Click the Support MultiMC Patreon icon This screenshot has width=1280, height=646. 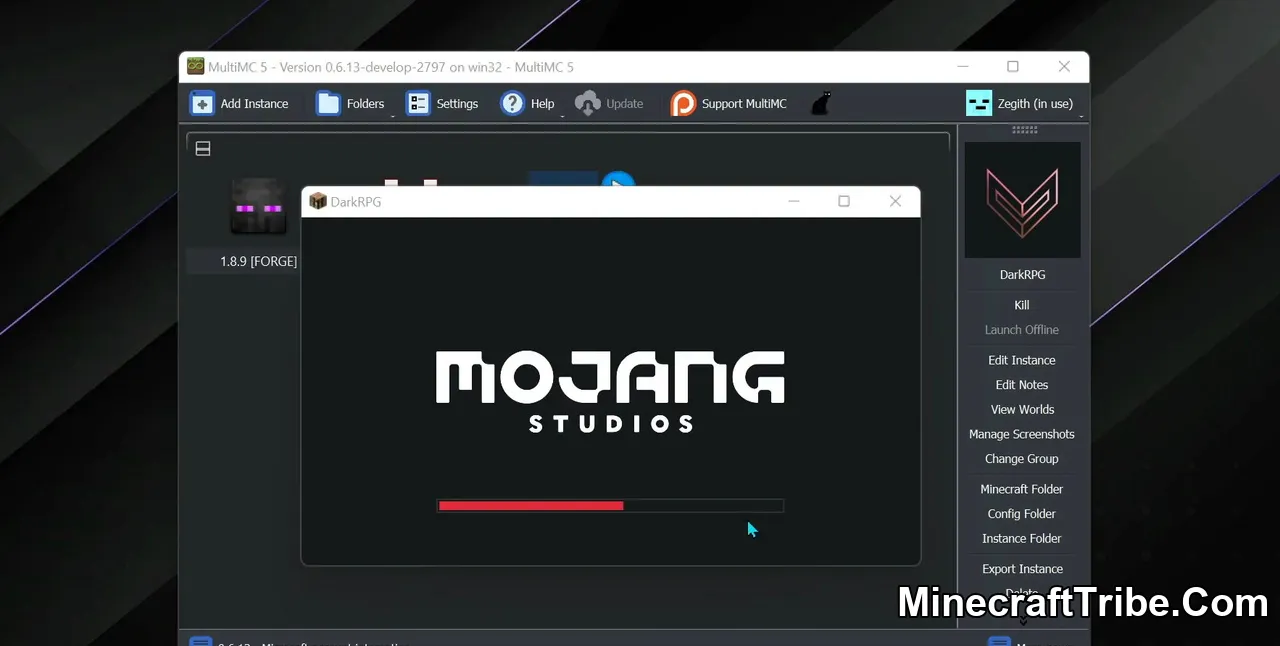pos(683,103)
